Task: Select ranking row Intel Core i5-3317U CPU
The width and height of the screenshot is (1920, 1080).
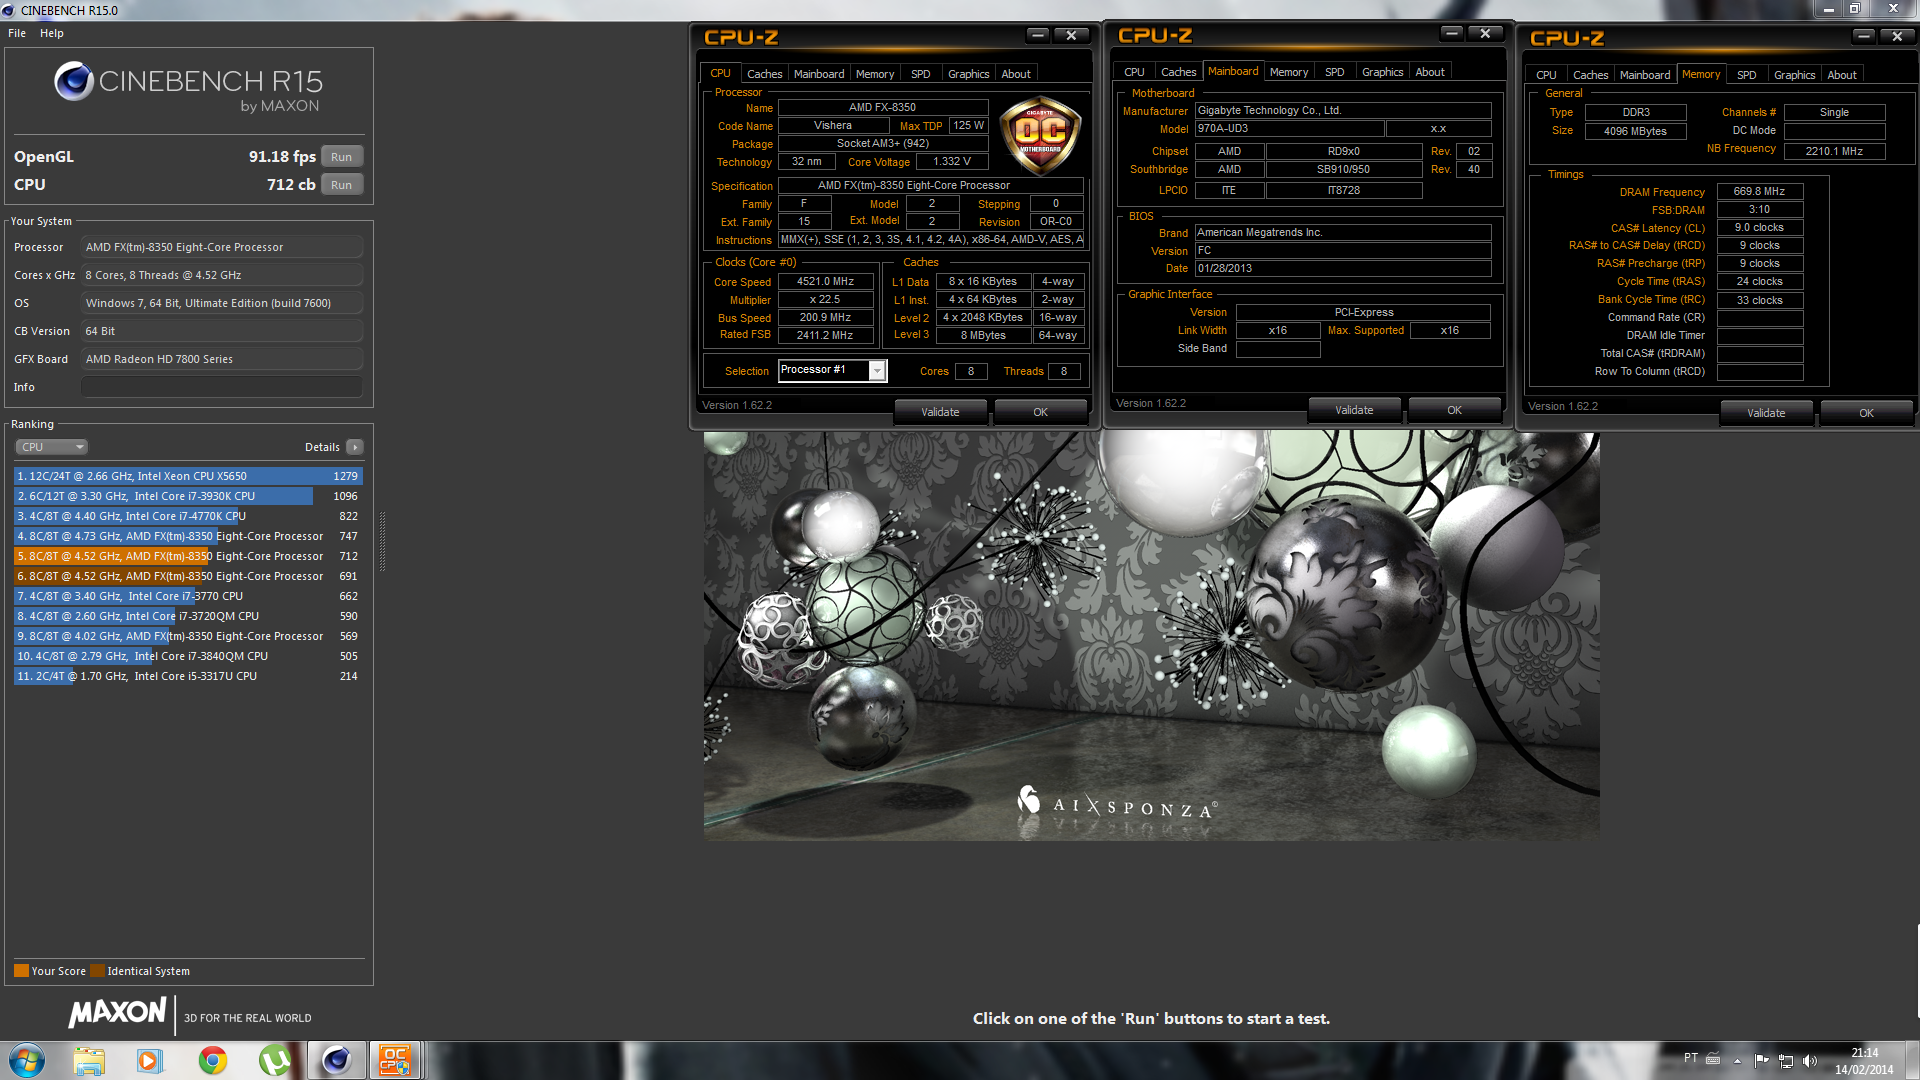Action: pyautogui.click(x=188, y=676)
